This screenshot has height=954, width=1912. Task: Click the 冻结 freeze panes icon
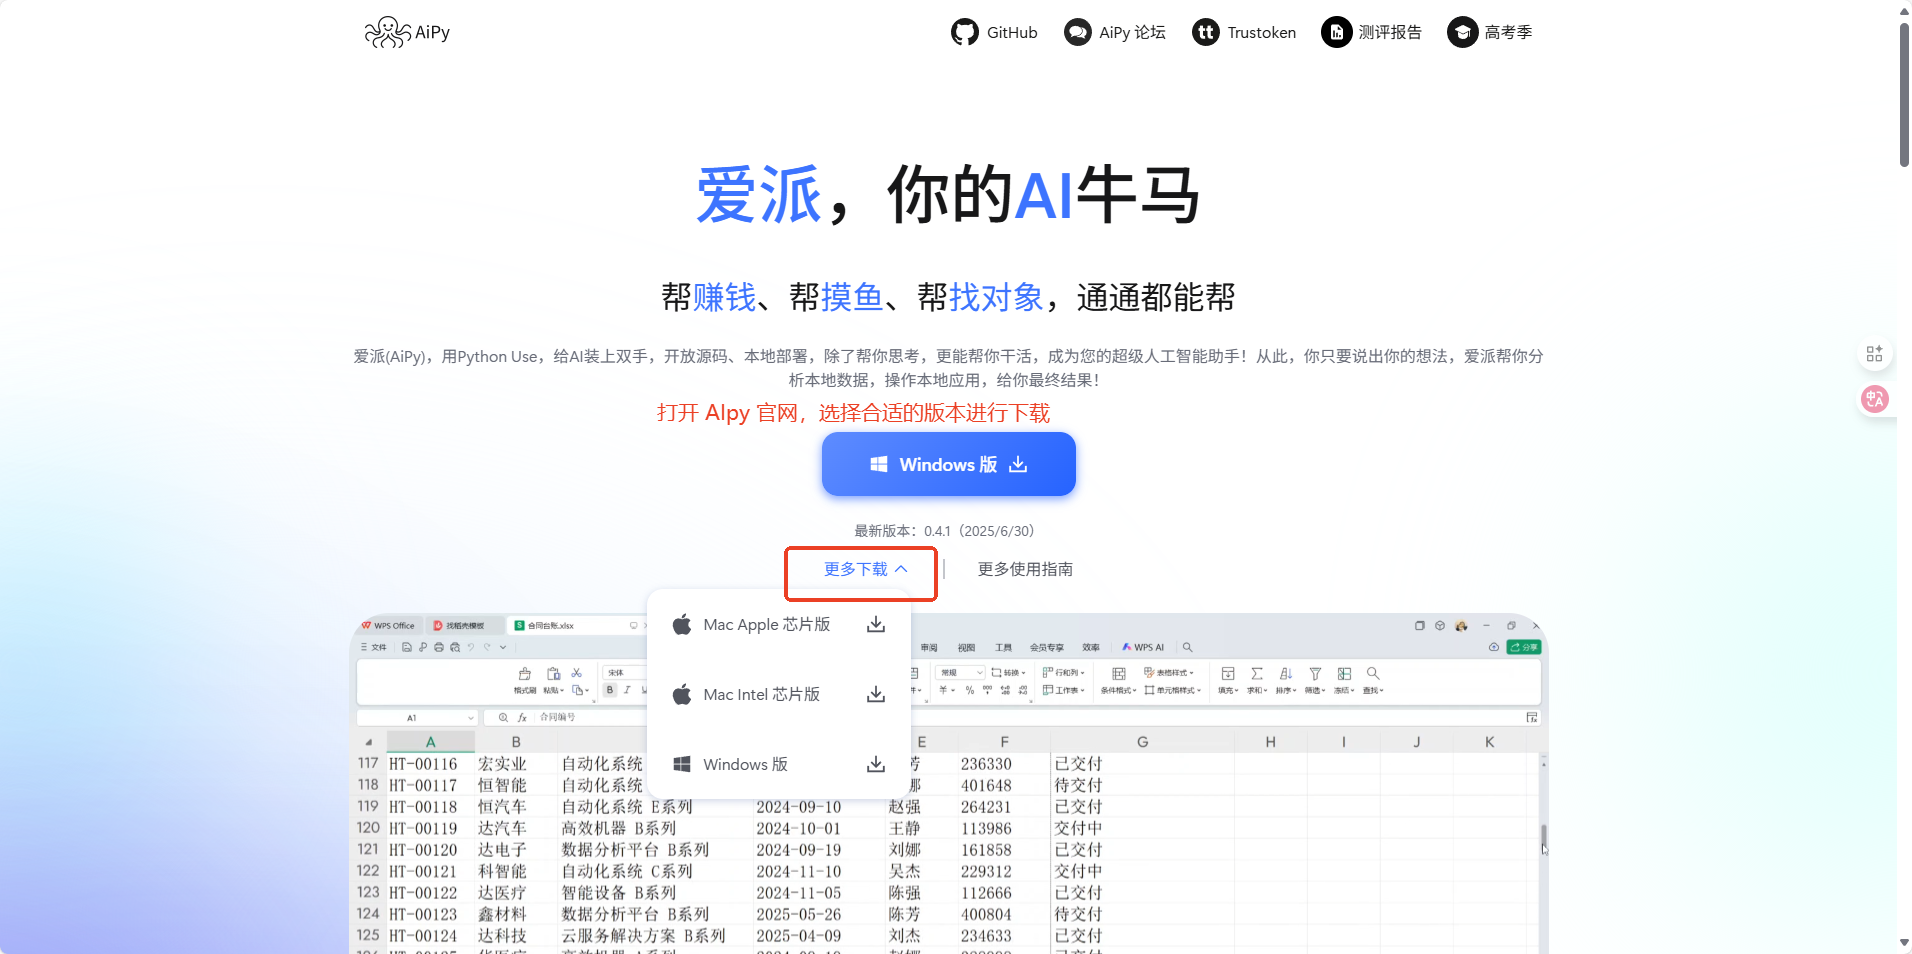tap(1344, 674)
